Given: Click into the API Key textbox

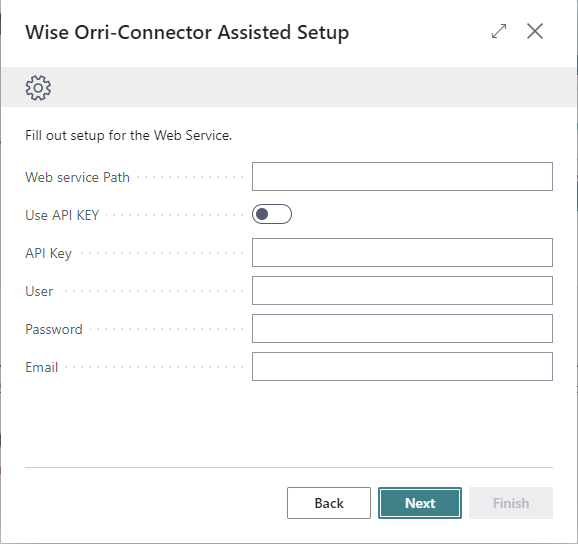Looking at the screenshot, I should [402, 252].
